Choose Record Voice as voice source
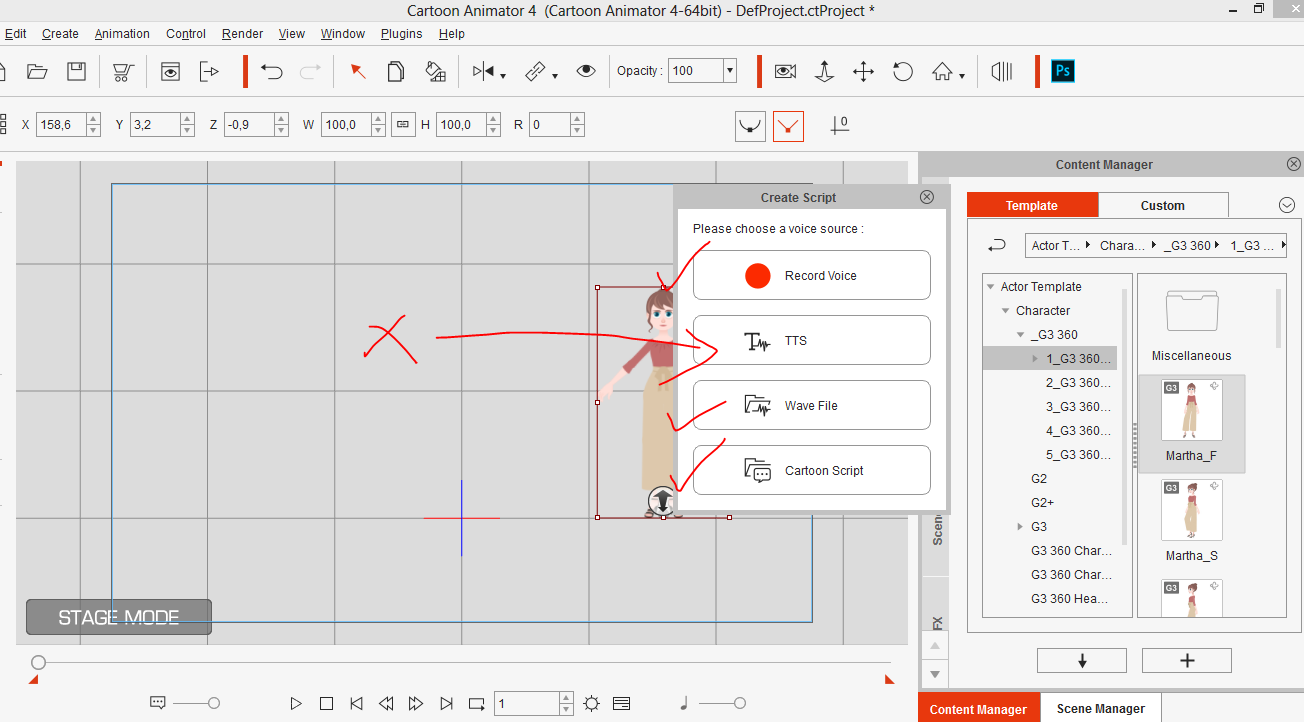 pyautogui.click(x=811, y=275)
